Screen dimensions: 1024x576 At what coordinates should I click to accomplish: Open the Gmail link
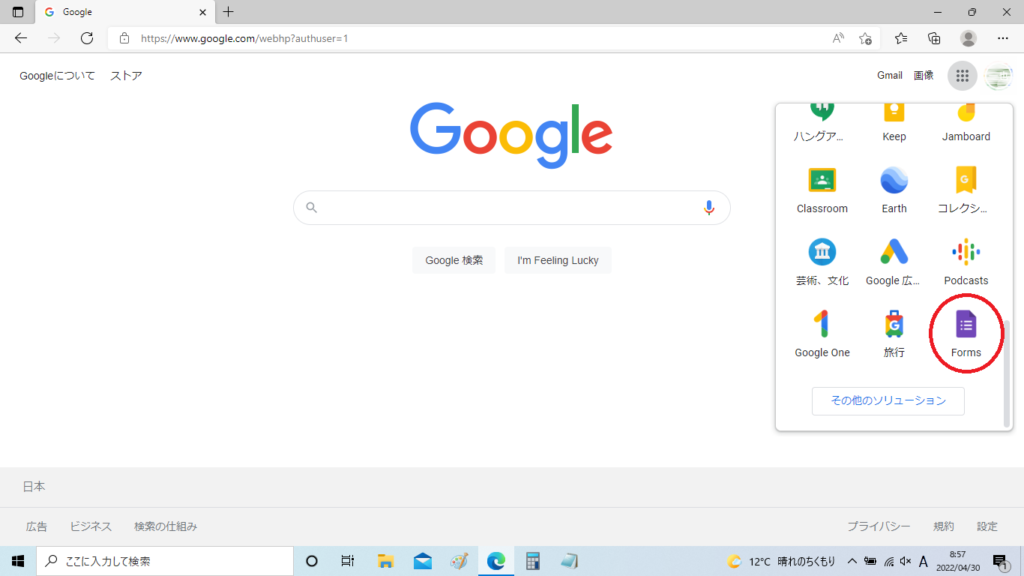[x=889, y=75]
